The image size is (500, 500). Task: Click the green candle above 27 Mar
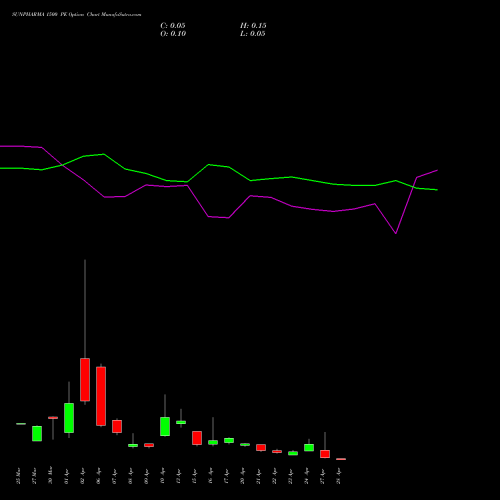coord(37,434)
